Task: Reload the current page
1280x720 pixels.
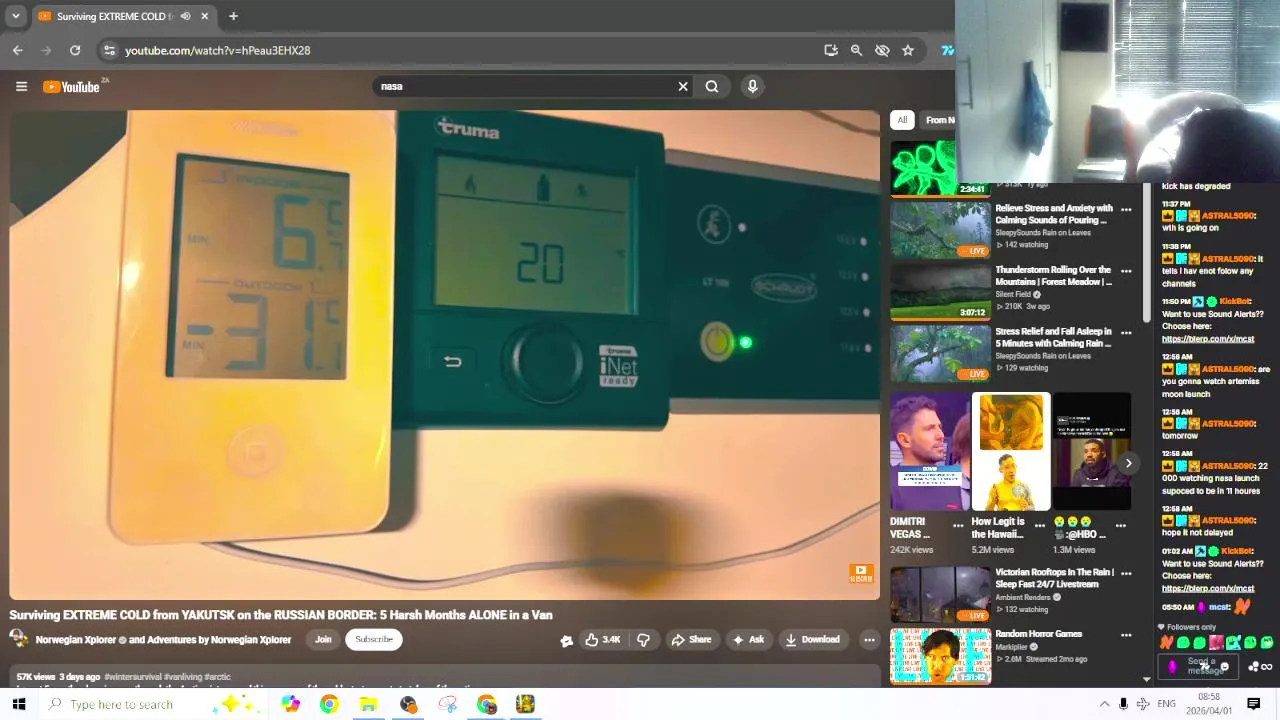Action: (x=75, y=50)
